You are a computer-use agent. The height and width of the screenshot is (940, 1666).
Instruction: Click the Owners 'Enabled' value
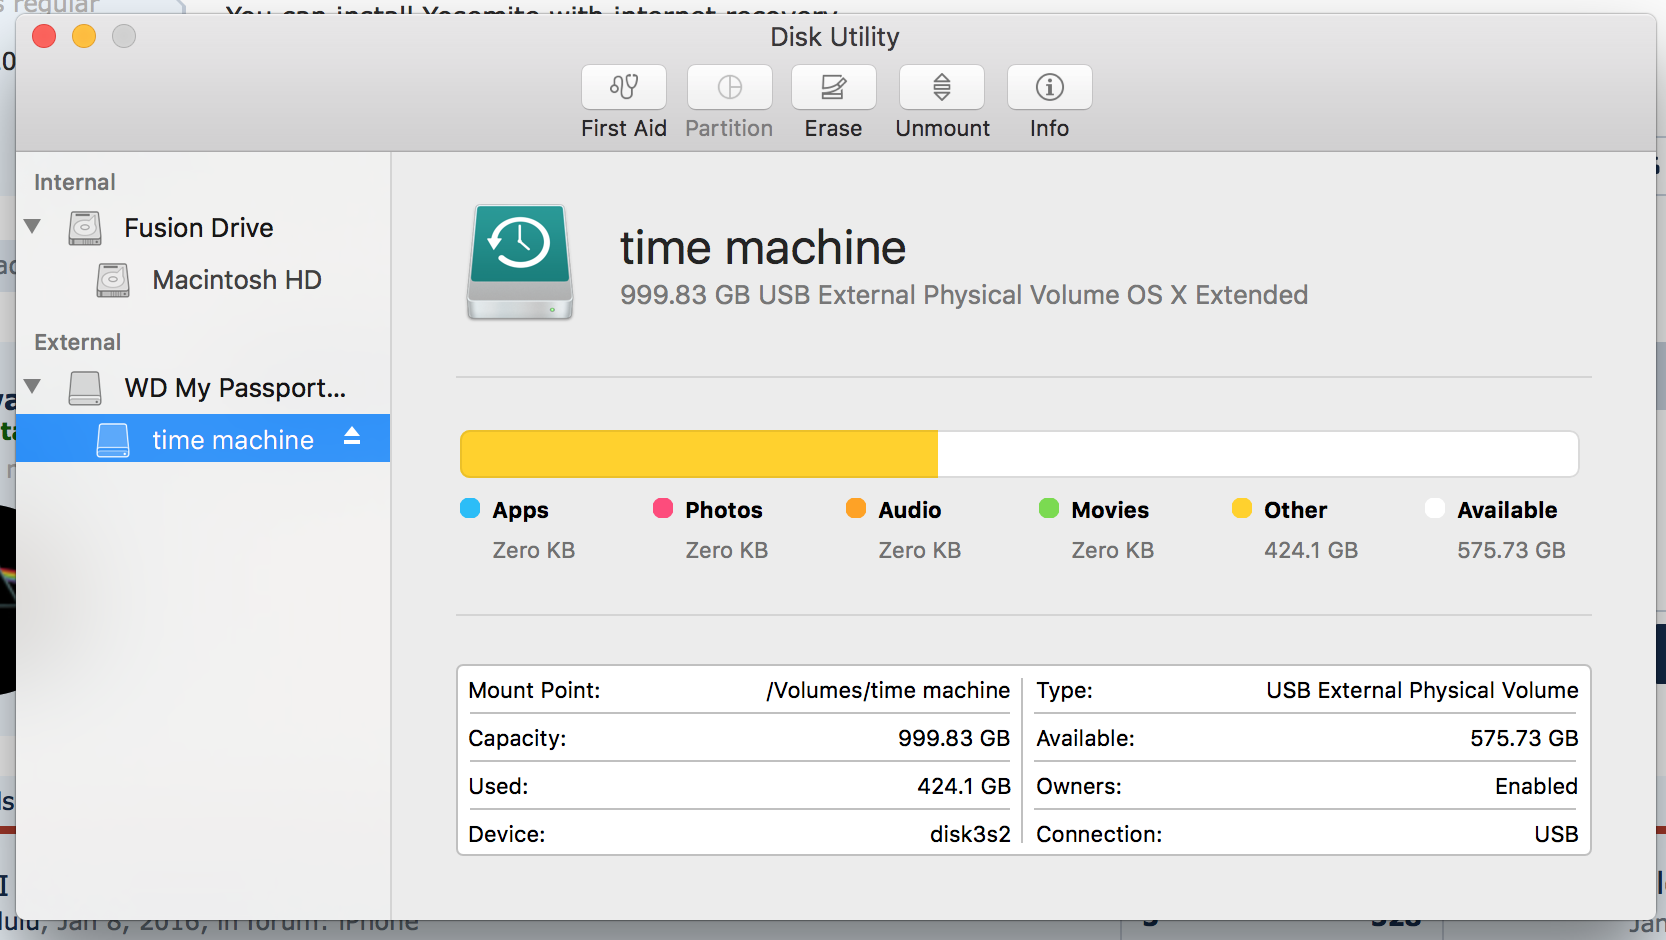tap(1536, 786)
